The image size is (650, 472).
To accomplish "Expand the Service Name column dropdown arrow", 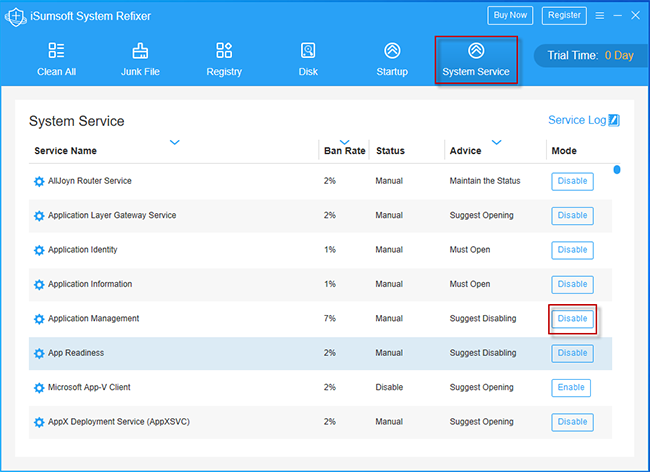I will (x=175, y=143).
